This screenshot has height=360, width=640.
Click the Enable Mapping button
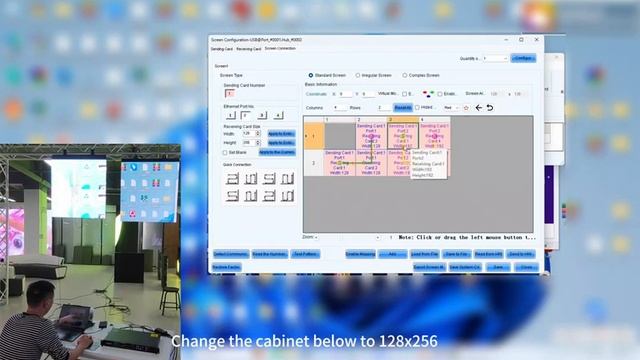pyautogui.click(x=360, y=254)
